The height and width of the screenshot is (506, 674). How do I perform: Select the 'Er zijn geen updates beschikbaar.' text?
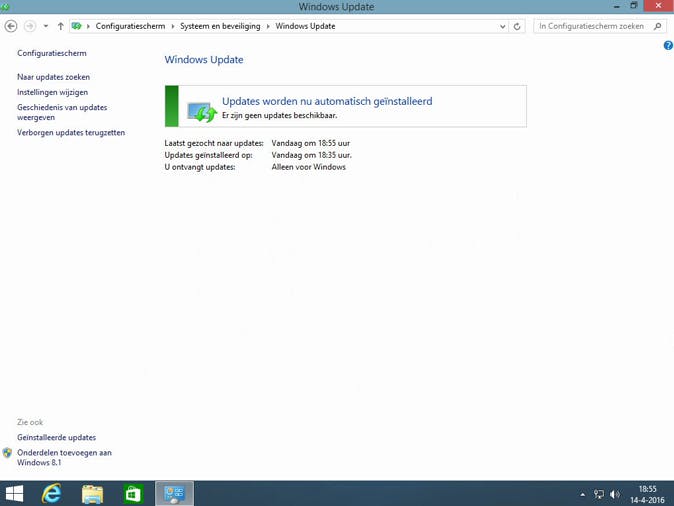(x=279, y=115)
